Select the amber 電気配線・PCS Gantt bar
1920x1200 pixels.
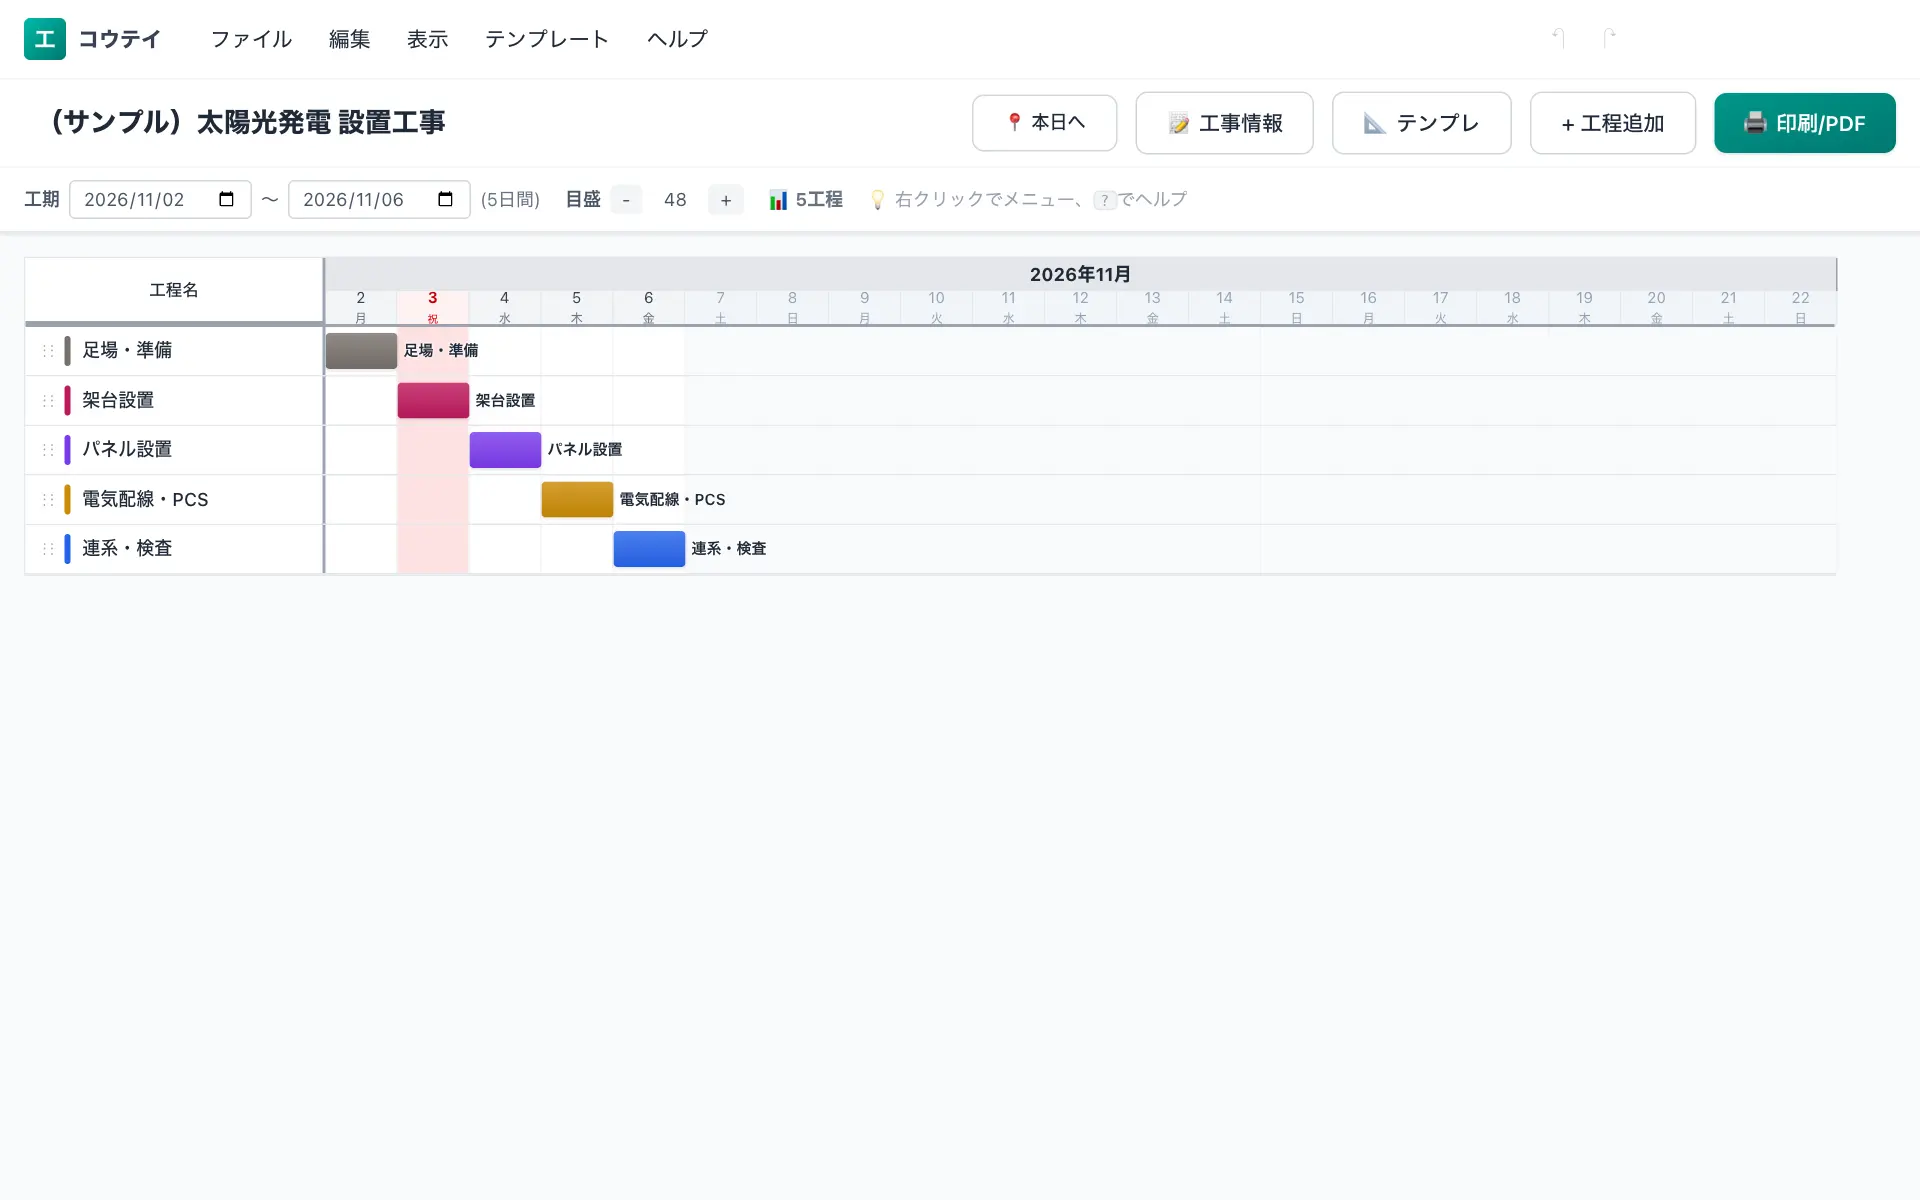577,500
